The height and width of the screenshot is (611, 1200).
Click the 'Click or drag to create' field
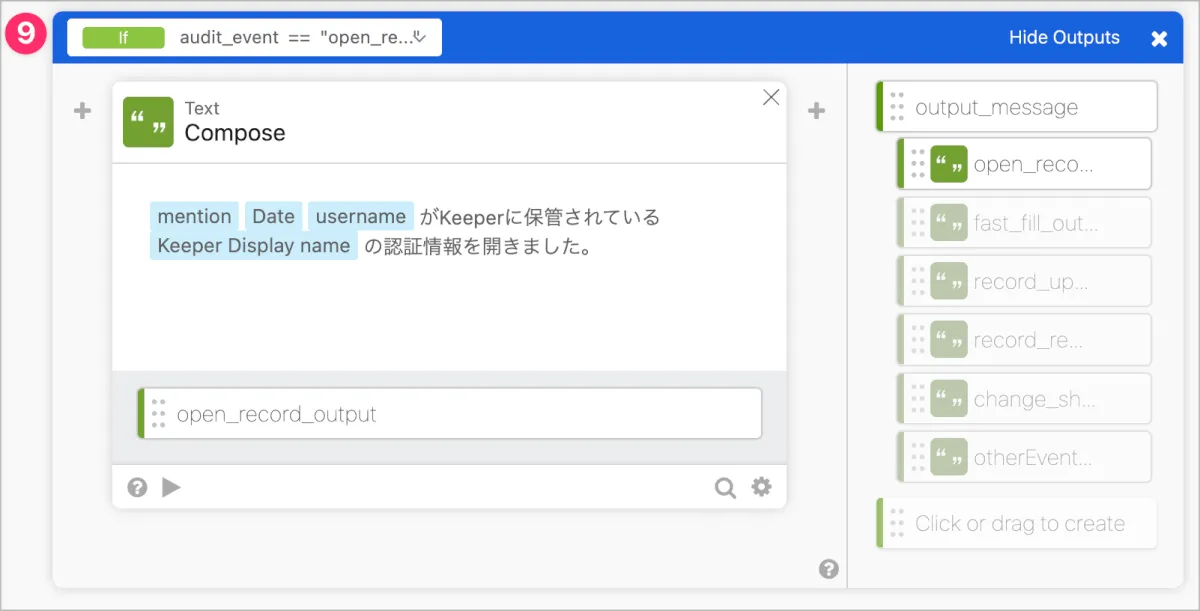(1020, 524)
